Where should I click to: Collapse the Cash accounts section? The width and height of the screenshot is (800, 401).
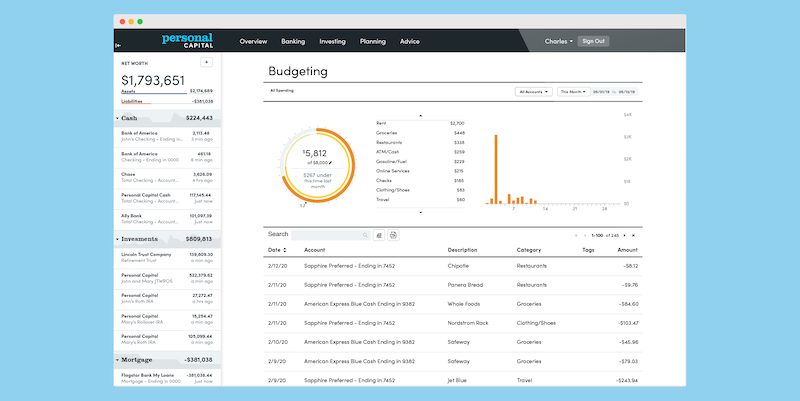click(118, 118)
